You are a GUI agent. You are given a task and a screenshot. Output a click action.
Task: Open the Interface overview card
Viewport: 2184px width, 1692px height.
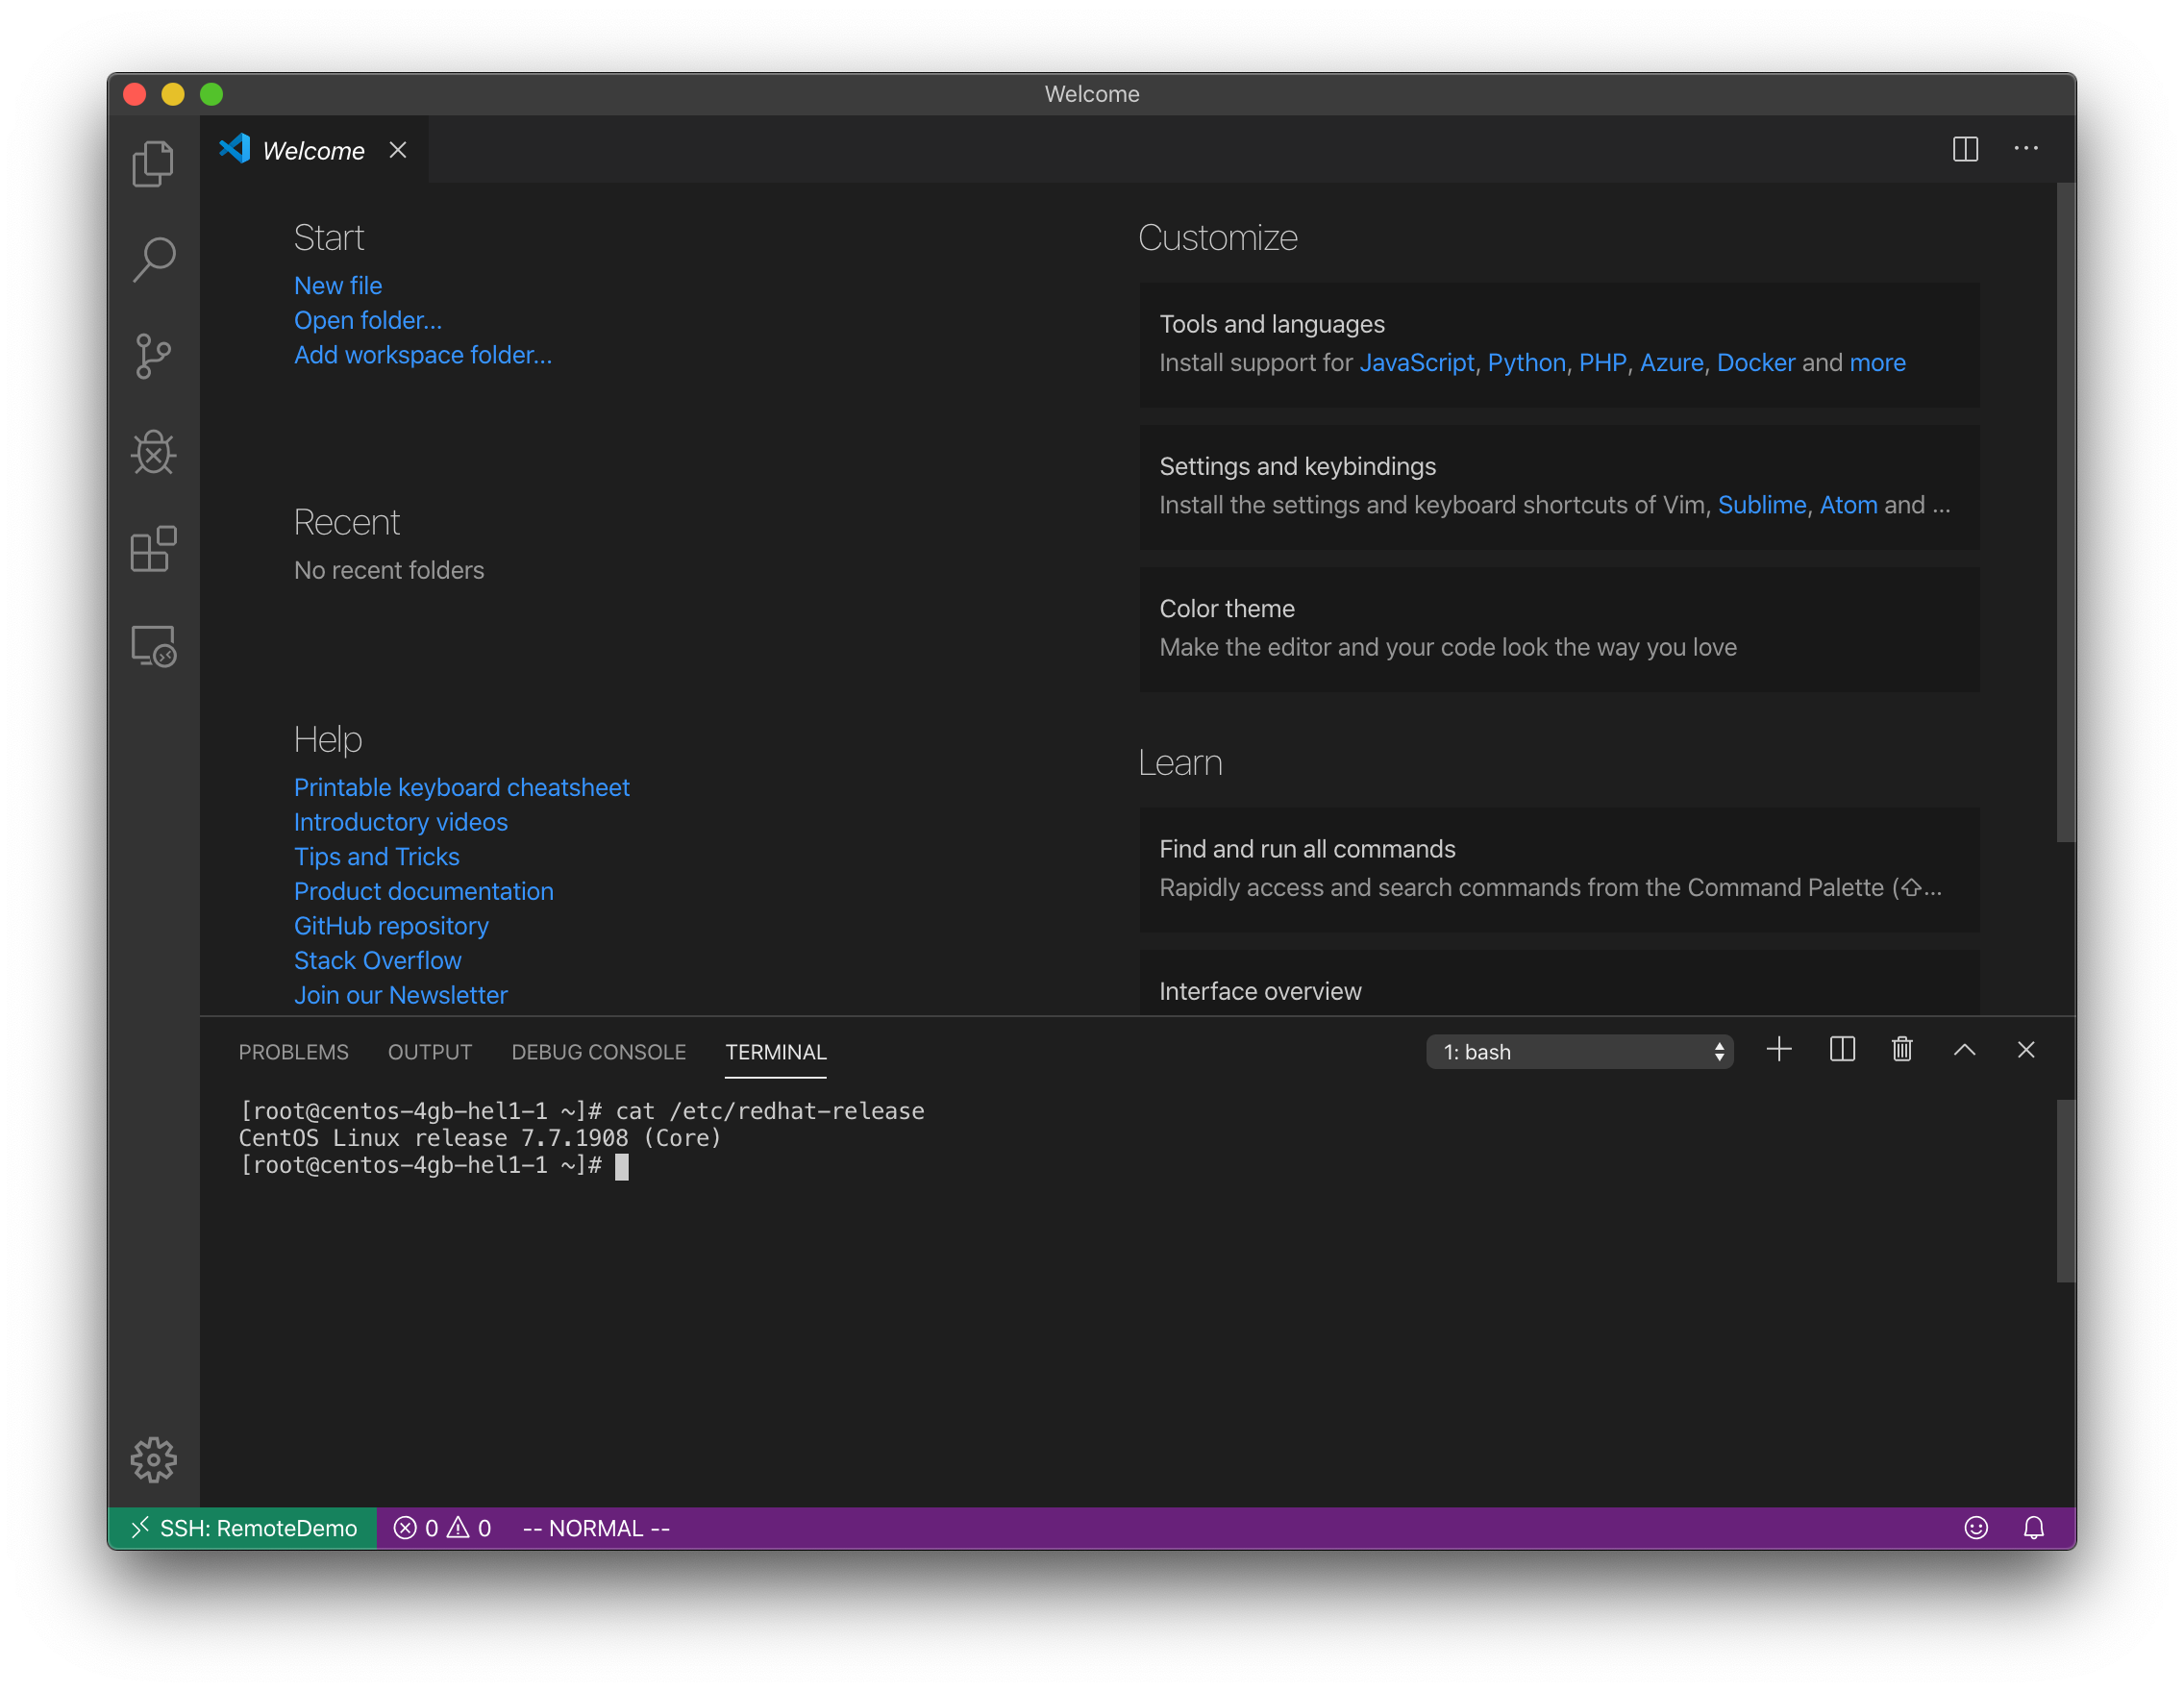pyautogui.click(x=1560, y=984)
